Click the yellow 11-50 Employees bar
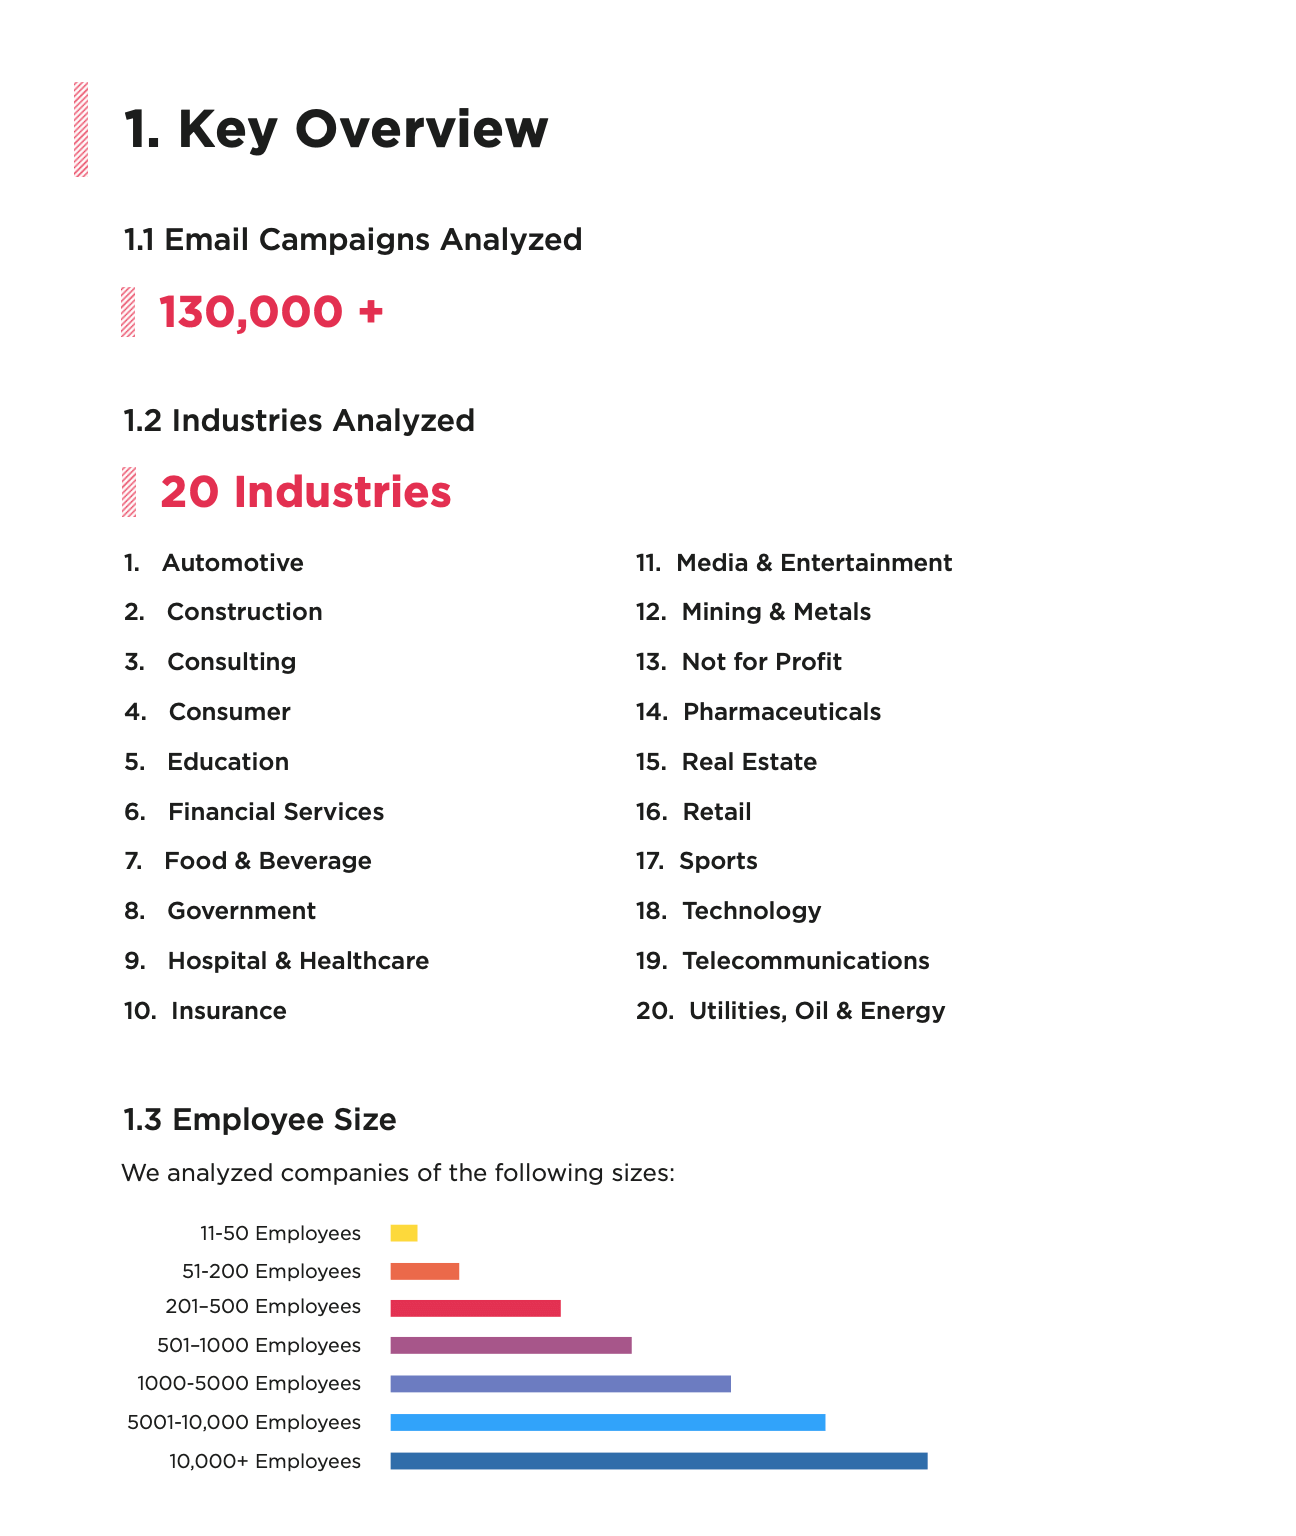The height and width of the screenshot is (1536, 1296). coord(404,1233)
